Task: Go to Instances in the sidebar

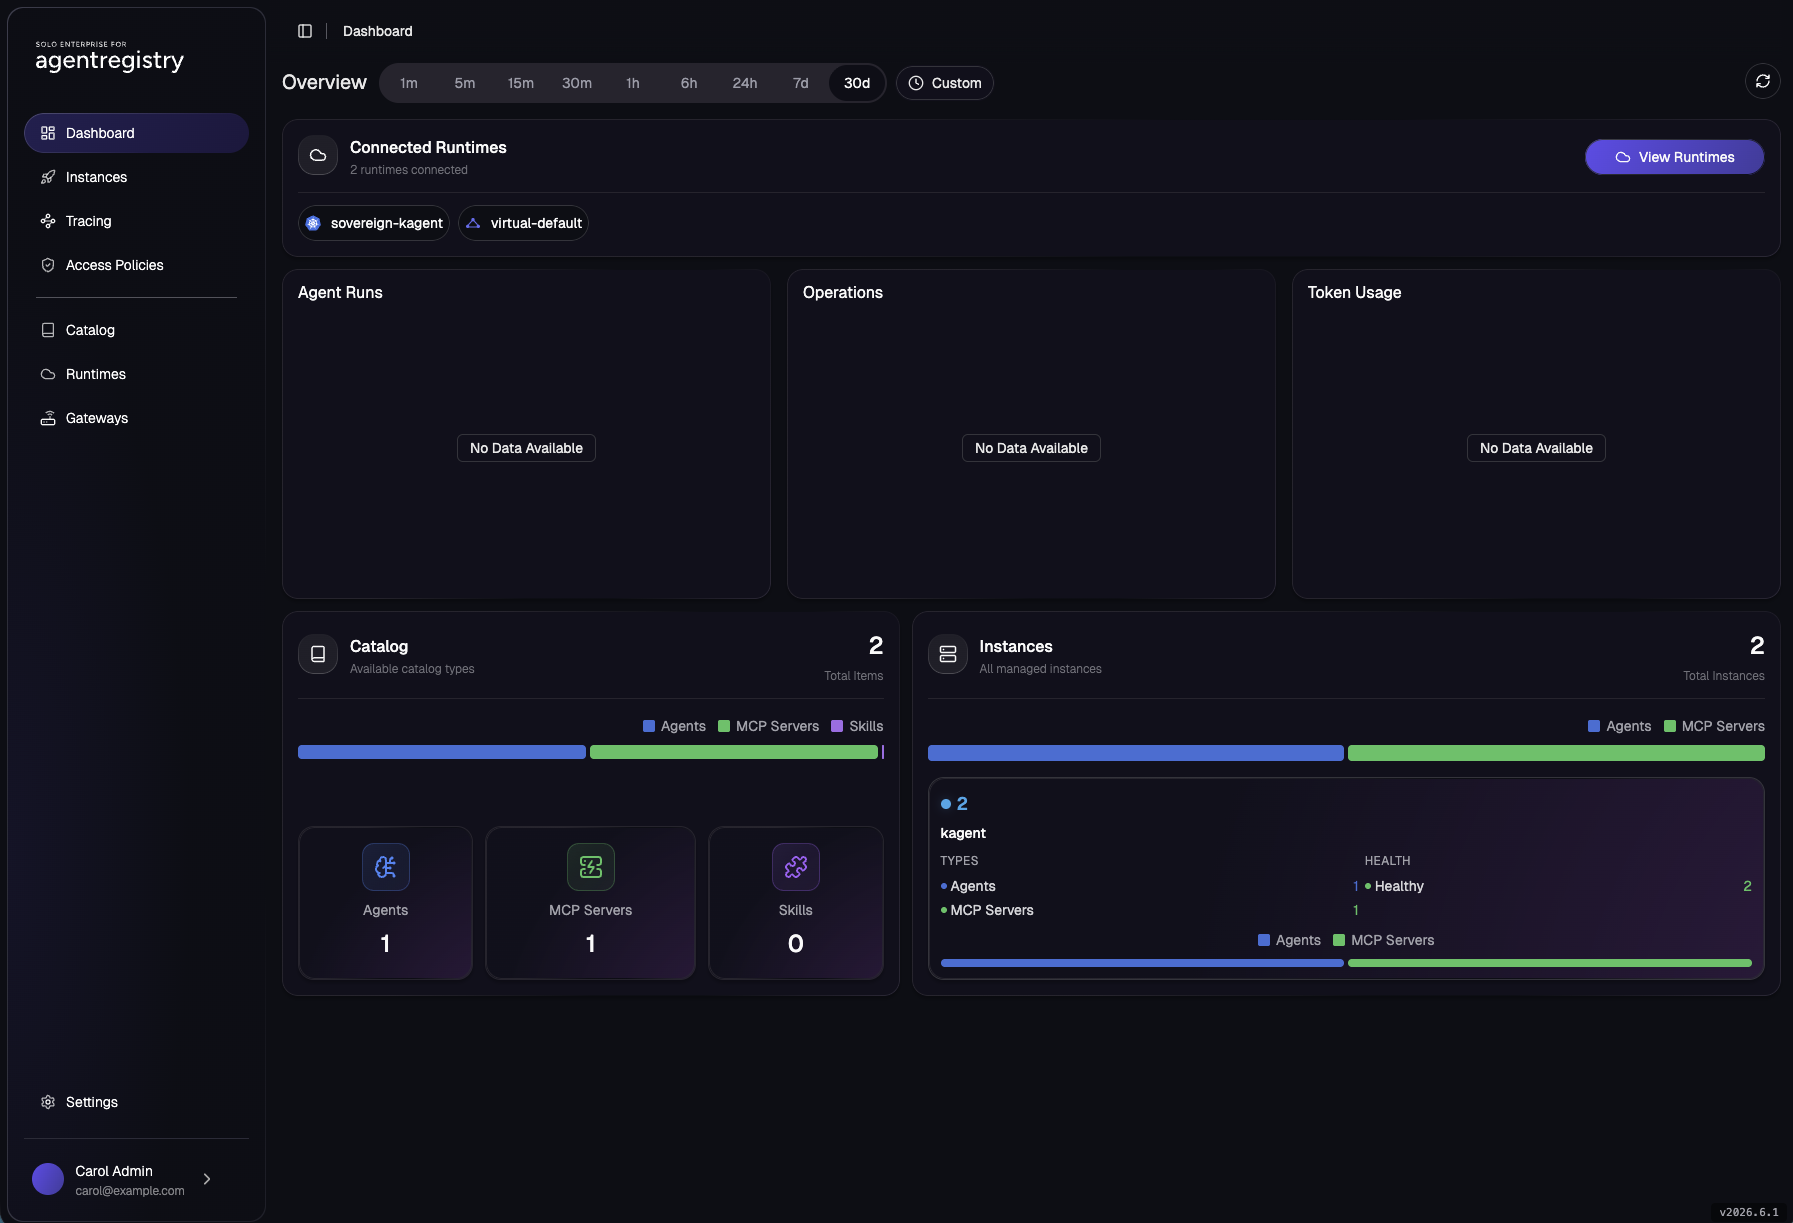Action: click(x=136, y=177)
